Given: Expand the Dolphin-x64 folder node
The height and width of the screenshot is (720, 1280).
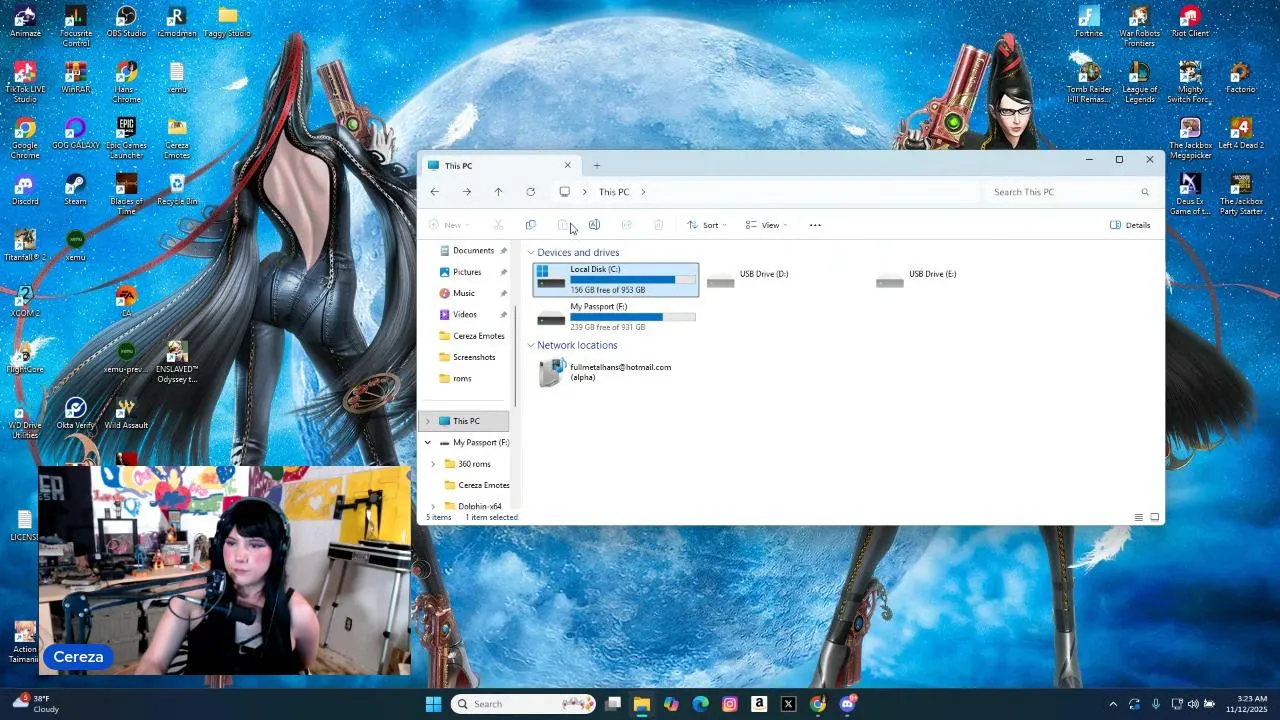Looking at the screenshot, I should 433,506.
